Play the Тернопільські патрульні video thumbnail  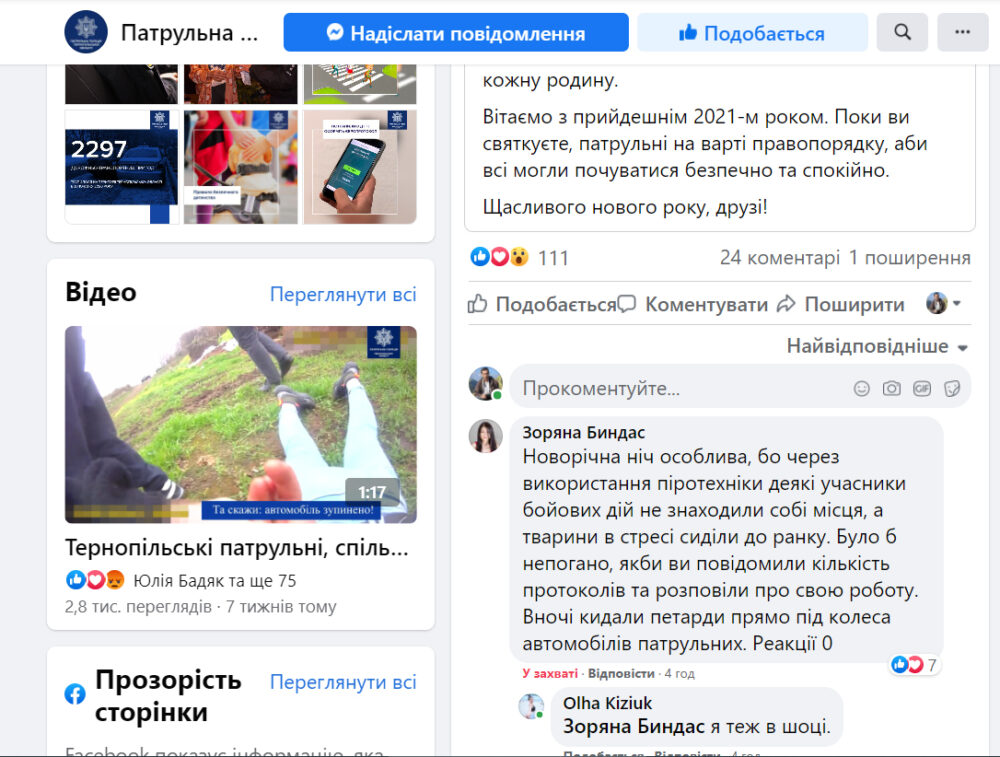(x=241, y=425)
